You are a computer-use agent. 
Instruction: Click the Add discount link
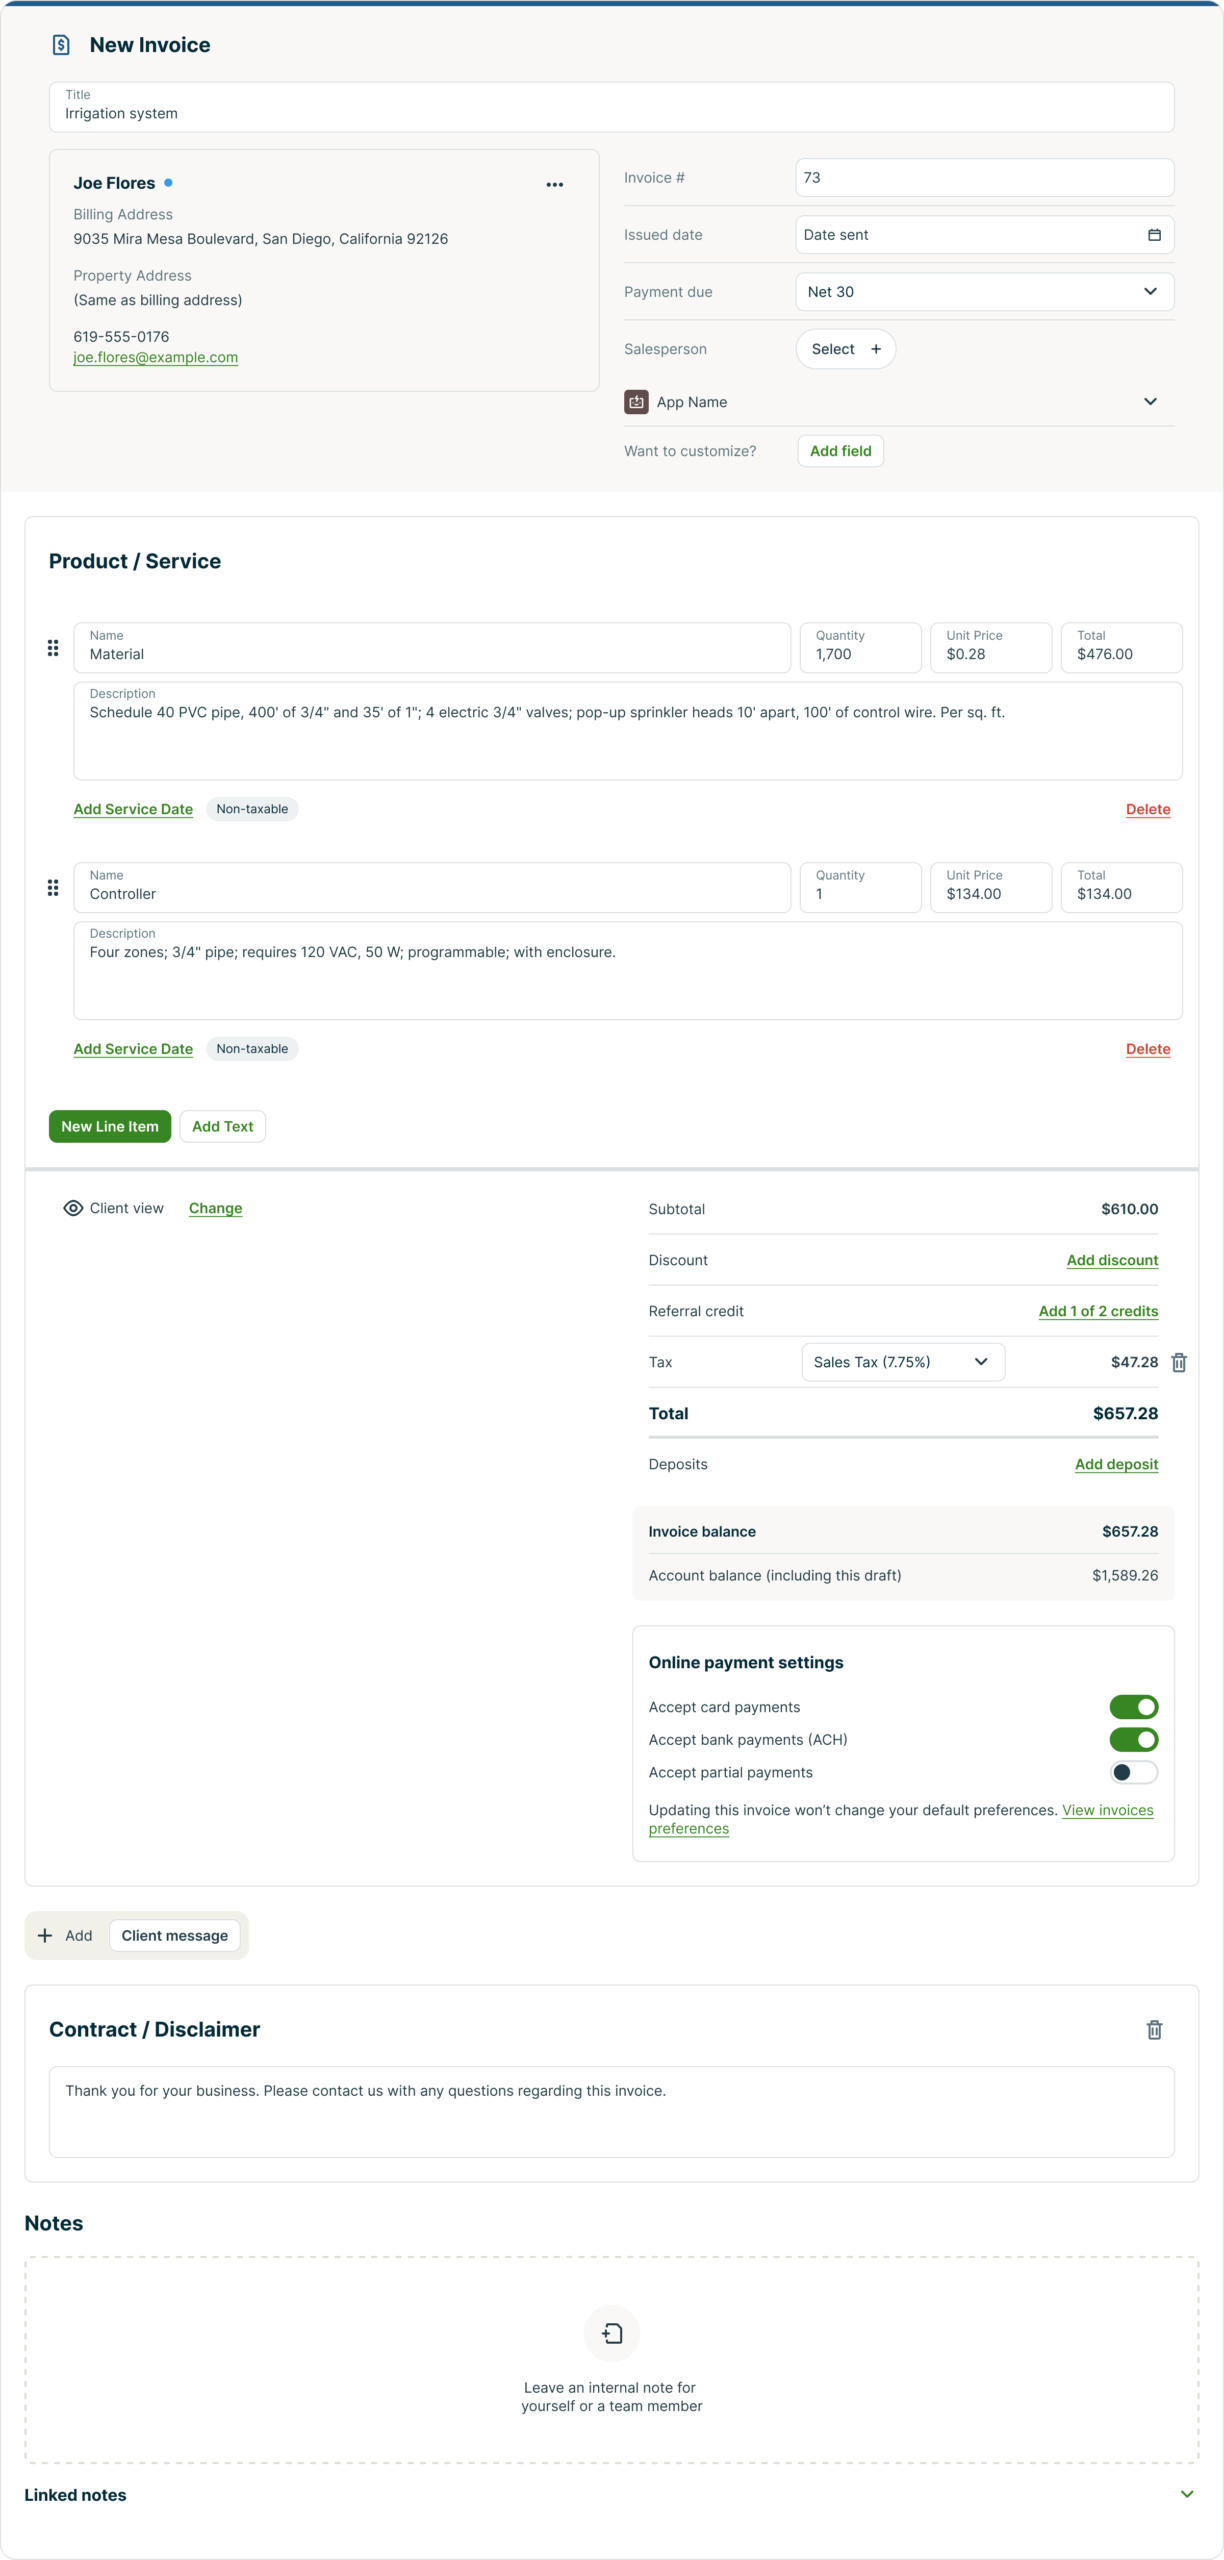click(x=1112, y=1260)
